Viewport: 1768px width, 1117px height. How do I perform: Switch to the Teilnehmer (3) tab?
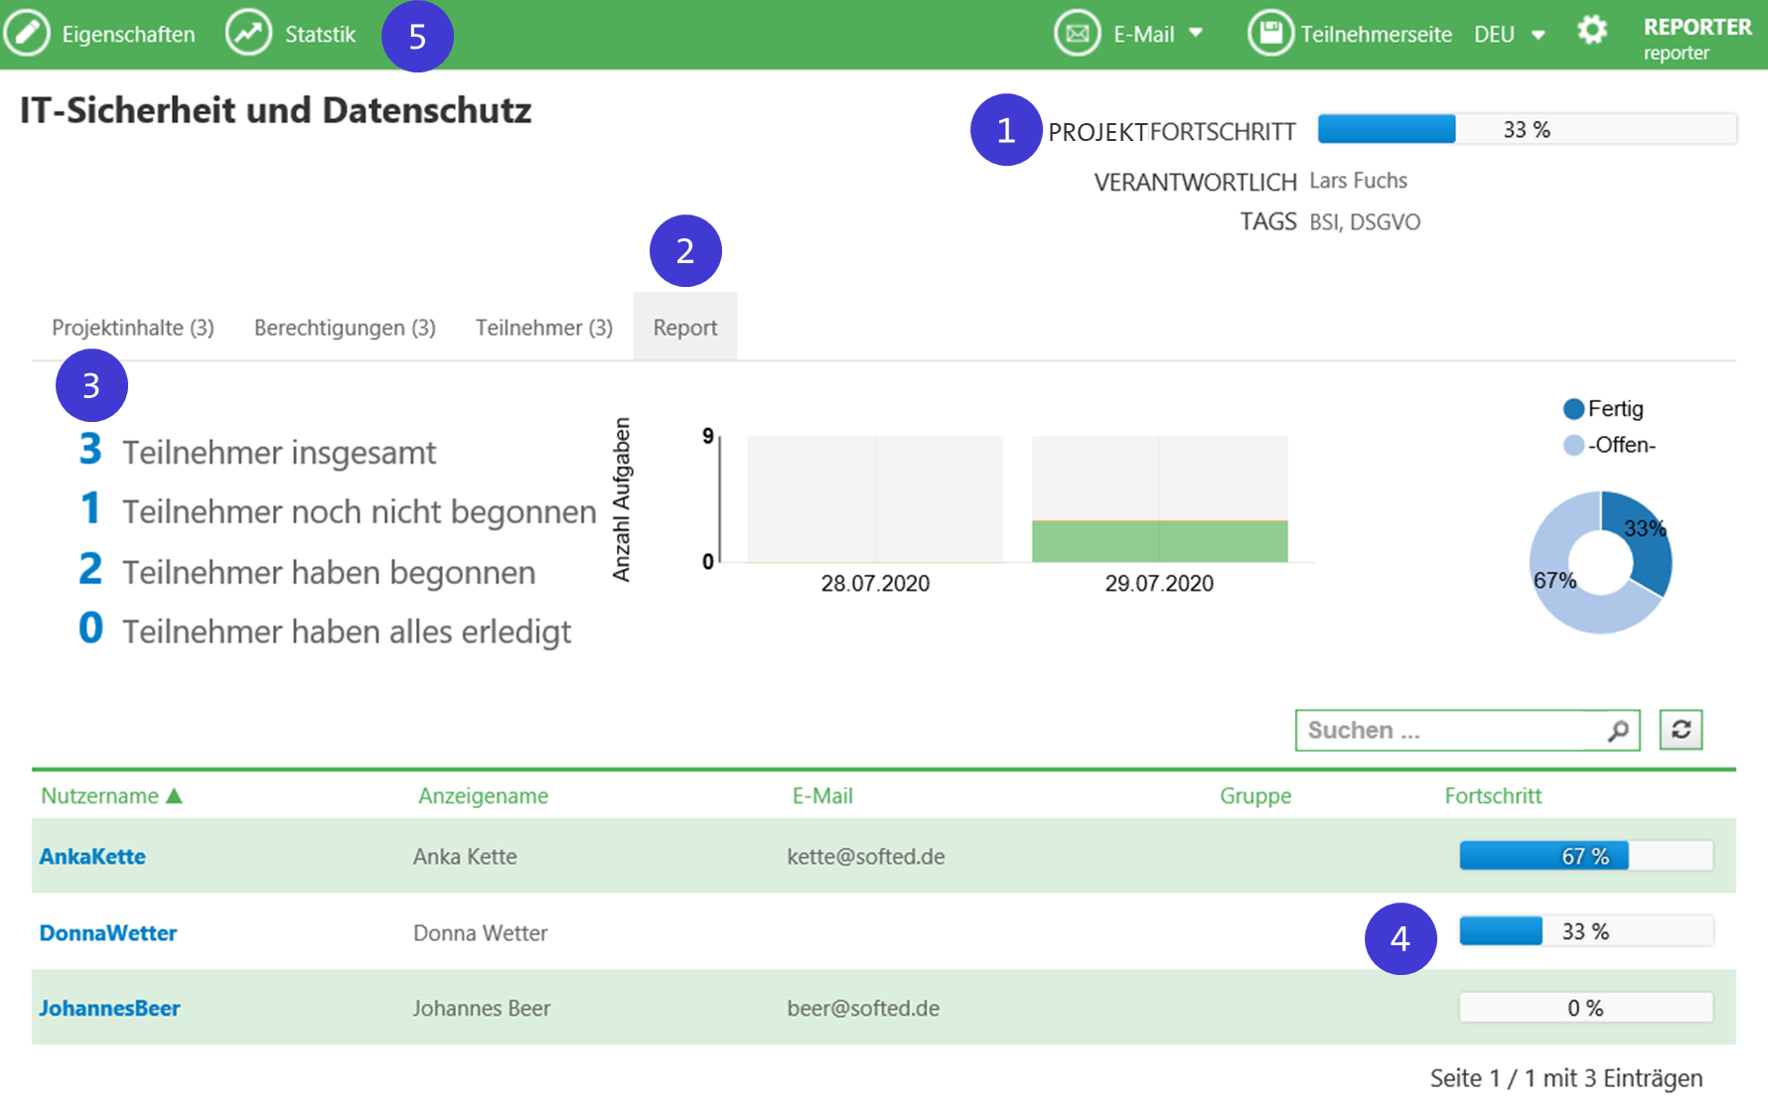point(544,327)
